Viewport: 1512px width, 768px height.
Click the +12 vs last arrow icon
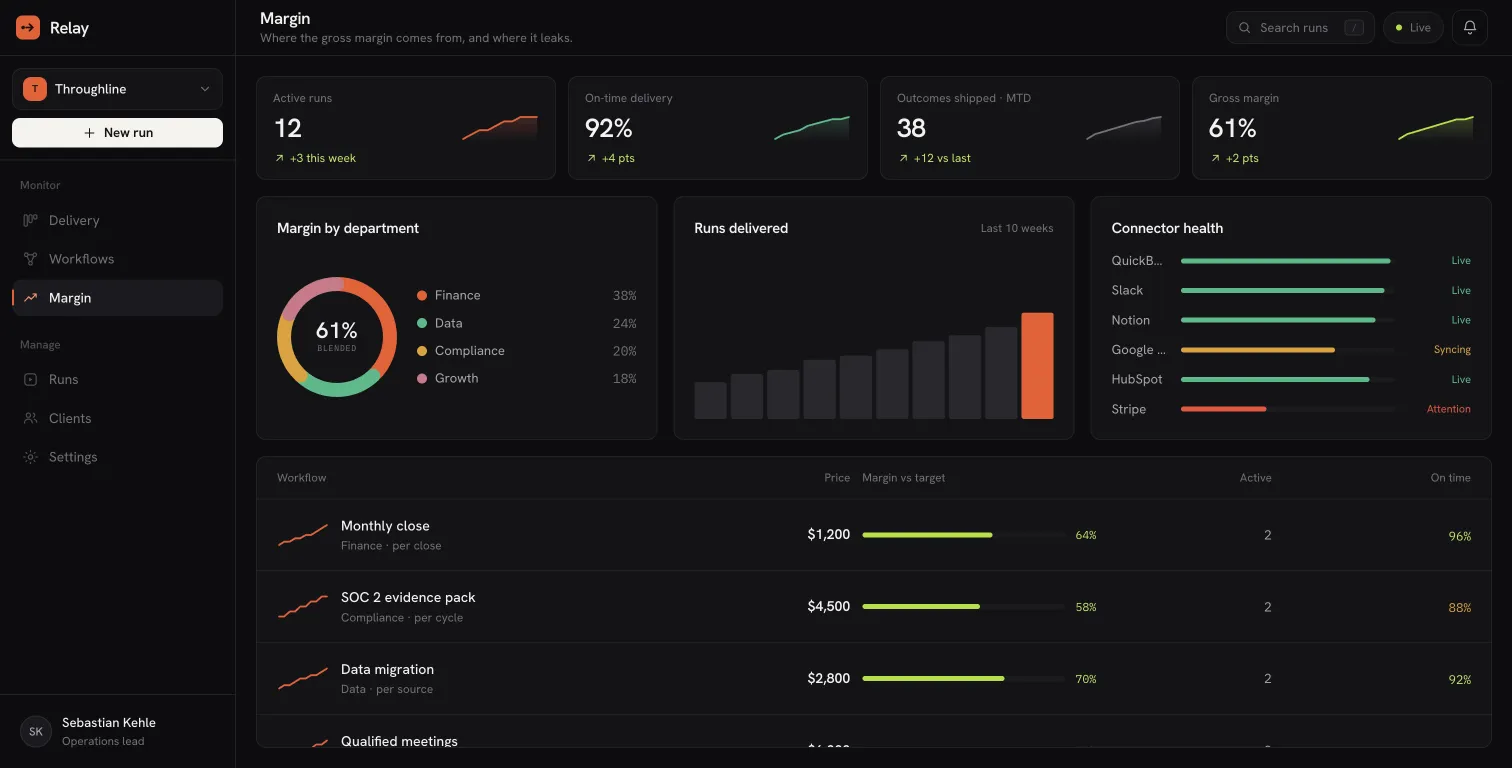(903, 158)
